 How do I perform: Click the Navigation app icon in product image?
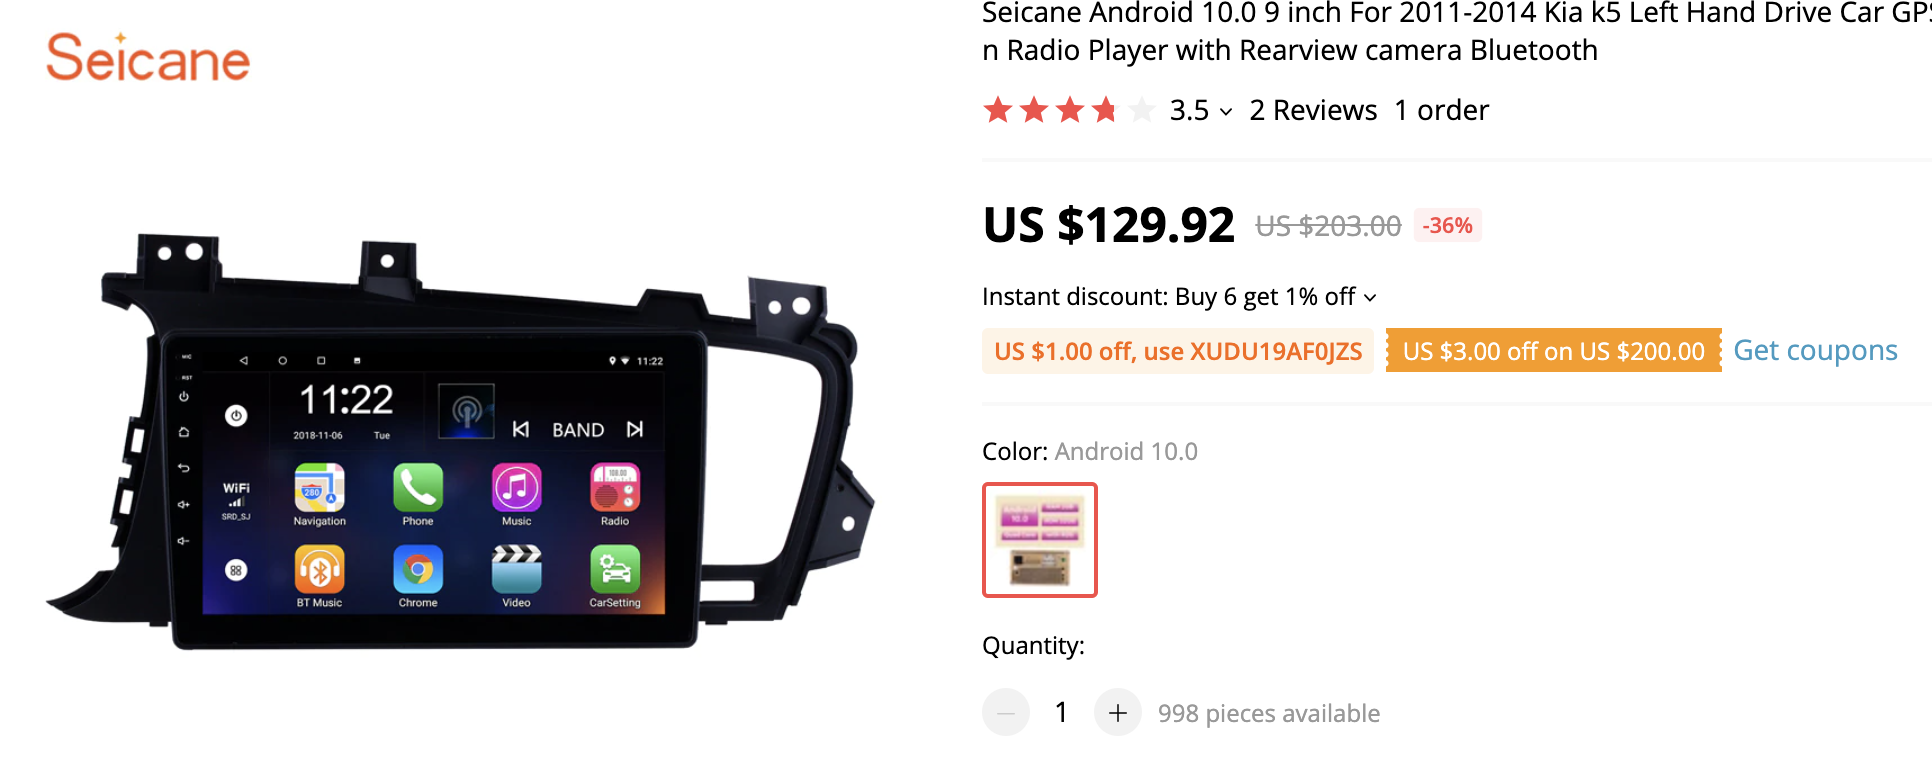(319, 488)
